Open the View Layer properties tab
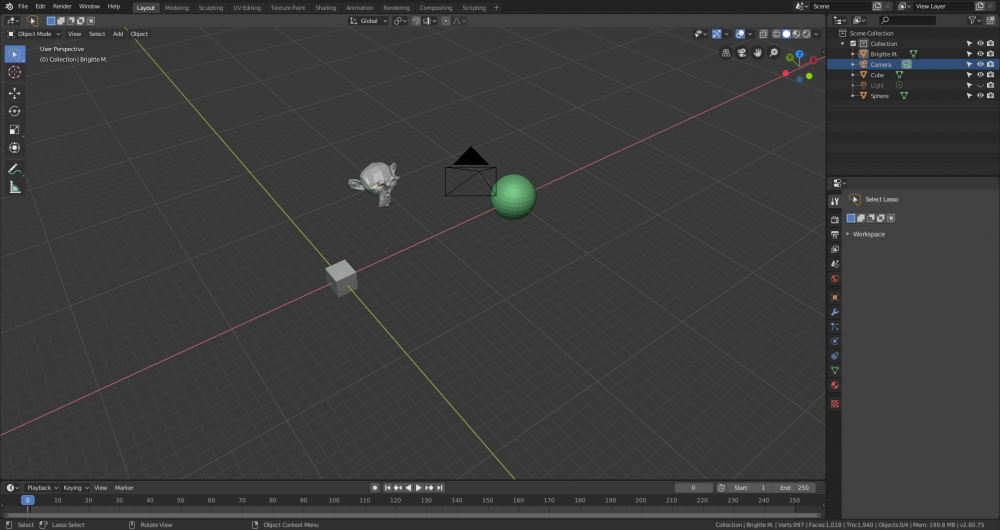The image size is (1000, 530). (x=835, y=249)
